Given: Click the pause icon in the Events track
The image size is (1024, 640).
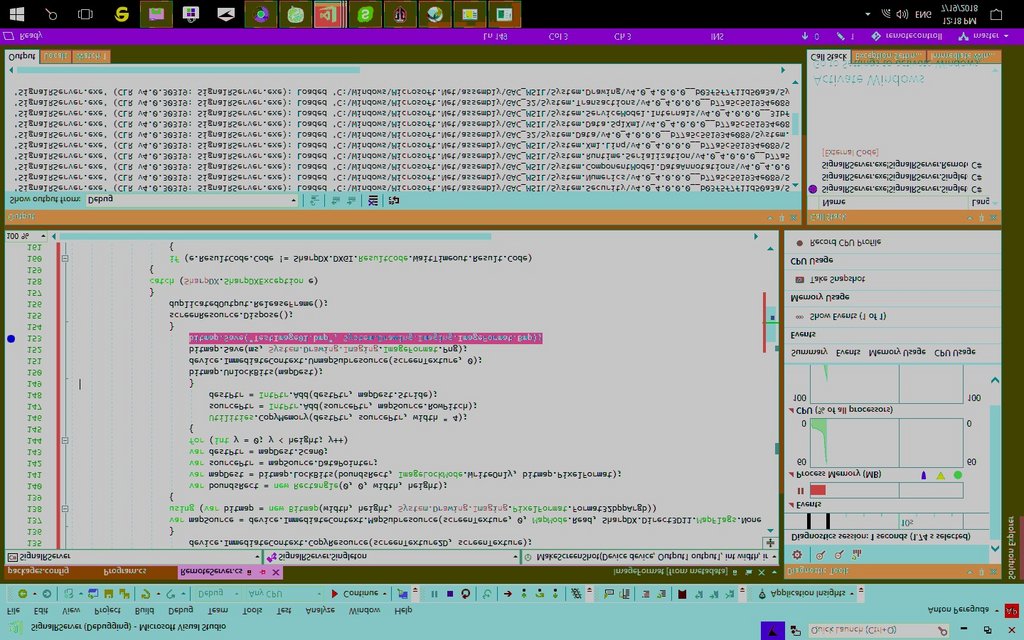Looking at the screenshot, I should [x=801, y=490].
